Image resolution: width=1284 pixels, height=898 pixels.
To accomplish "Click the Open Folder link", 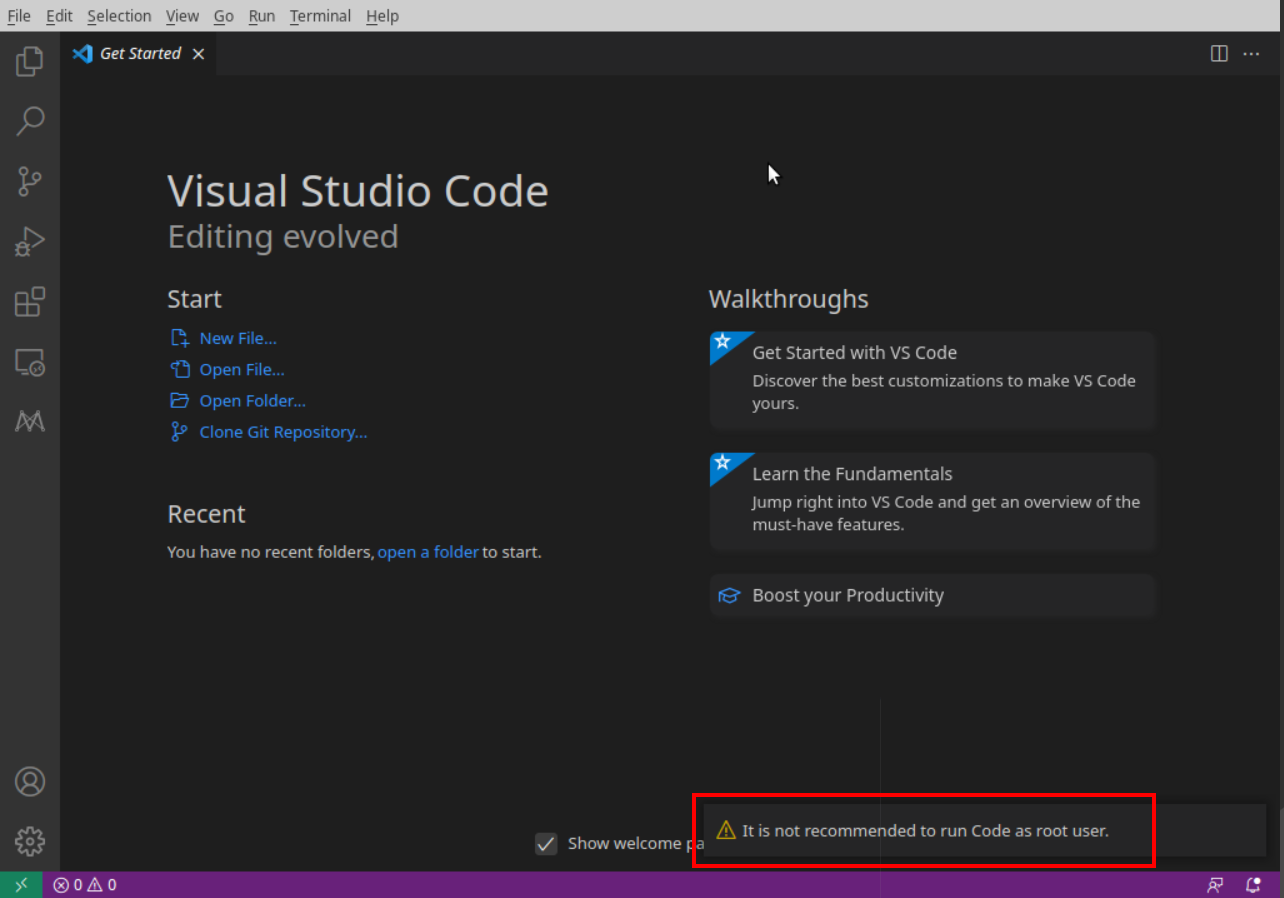I will click(x=252, y=401).
